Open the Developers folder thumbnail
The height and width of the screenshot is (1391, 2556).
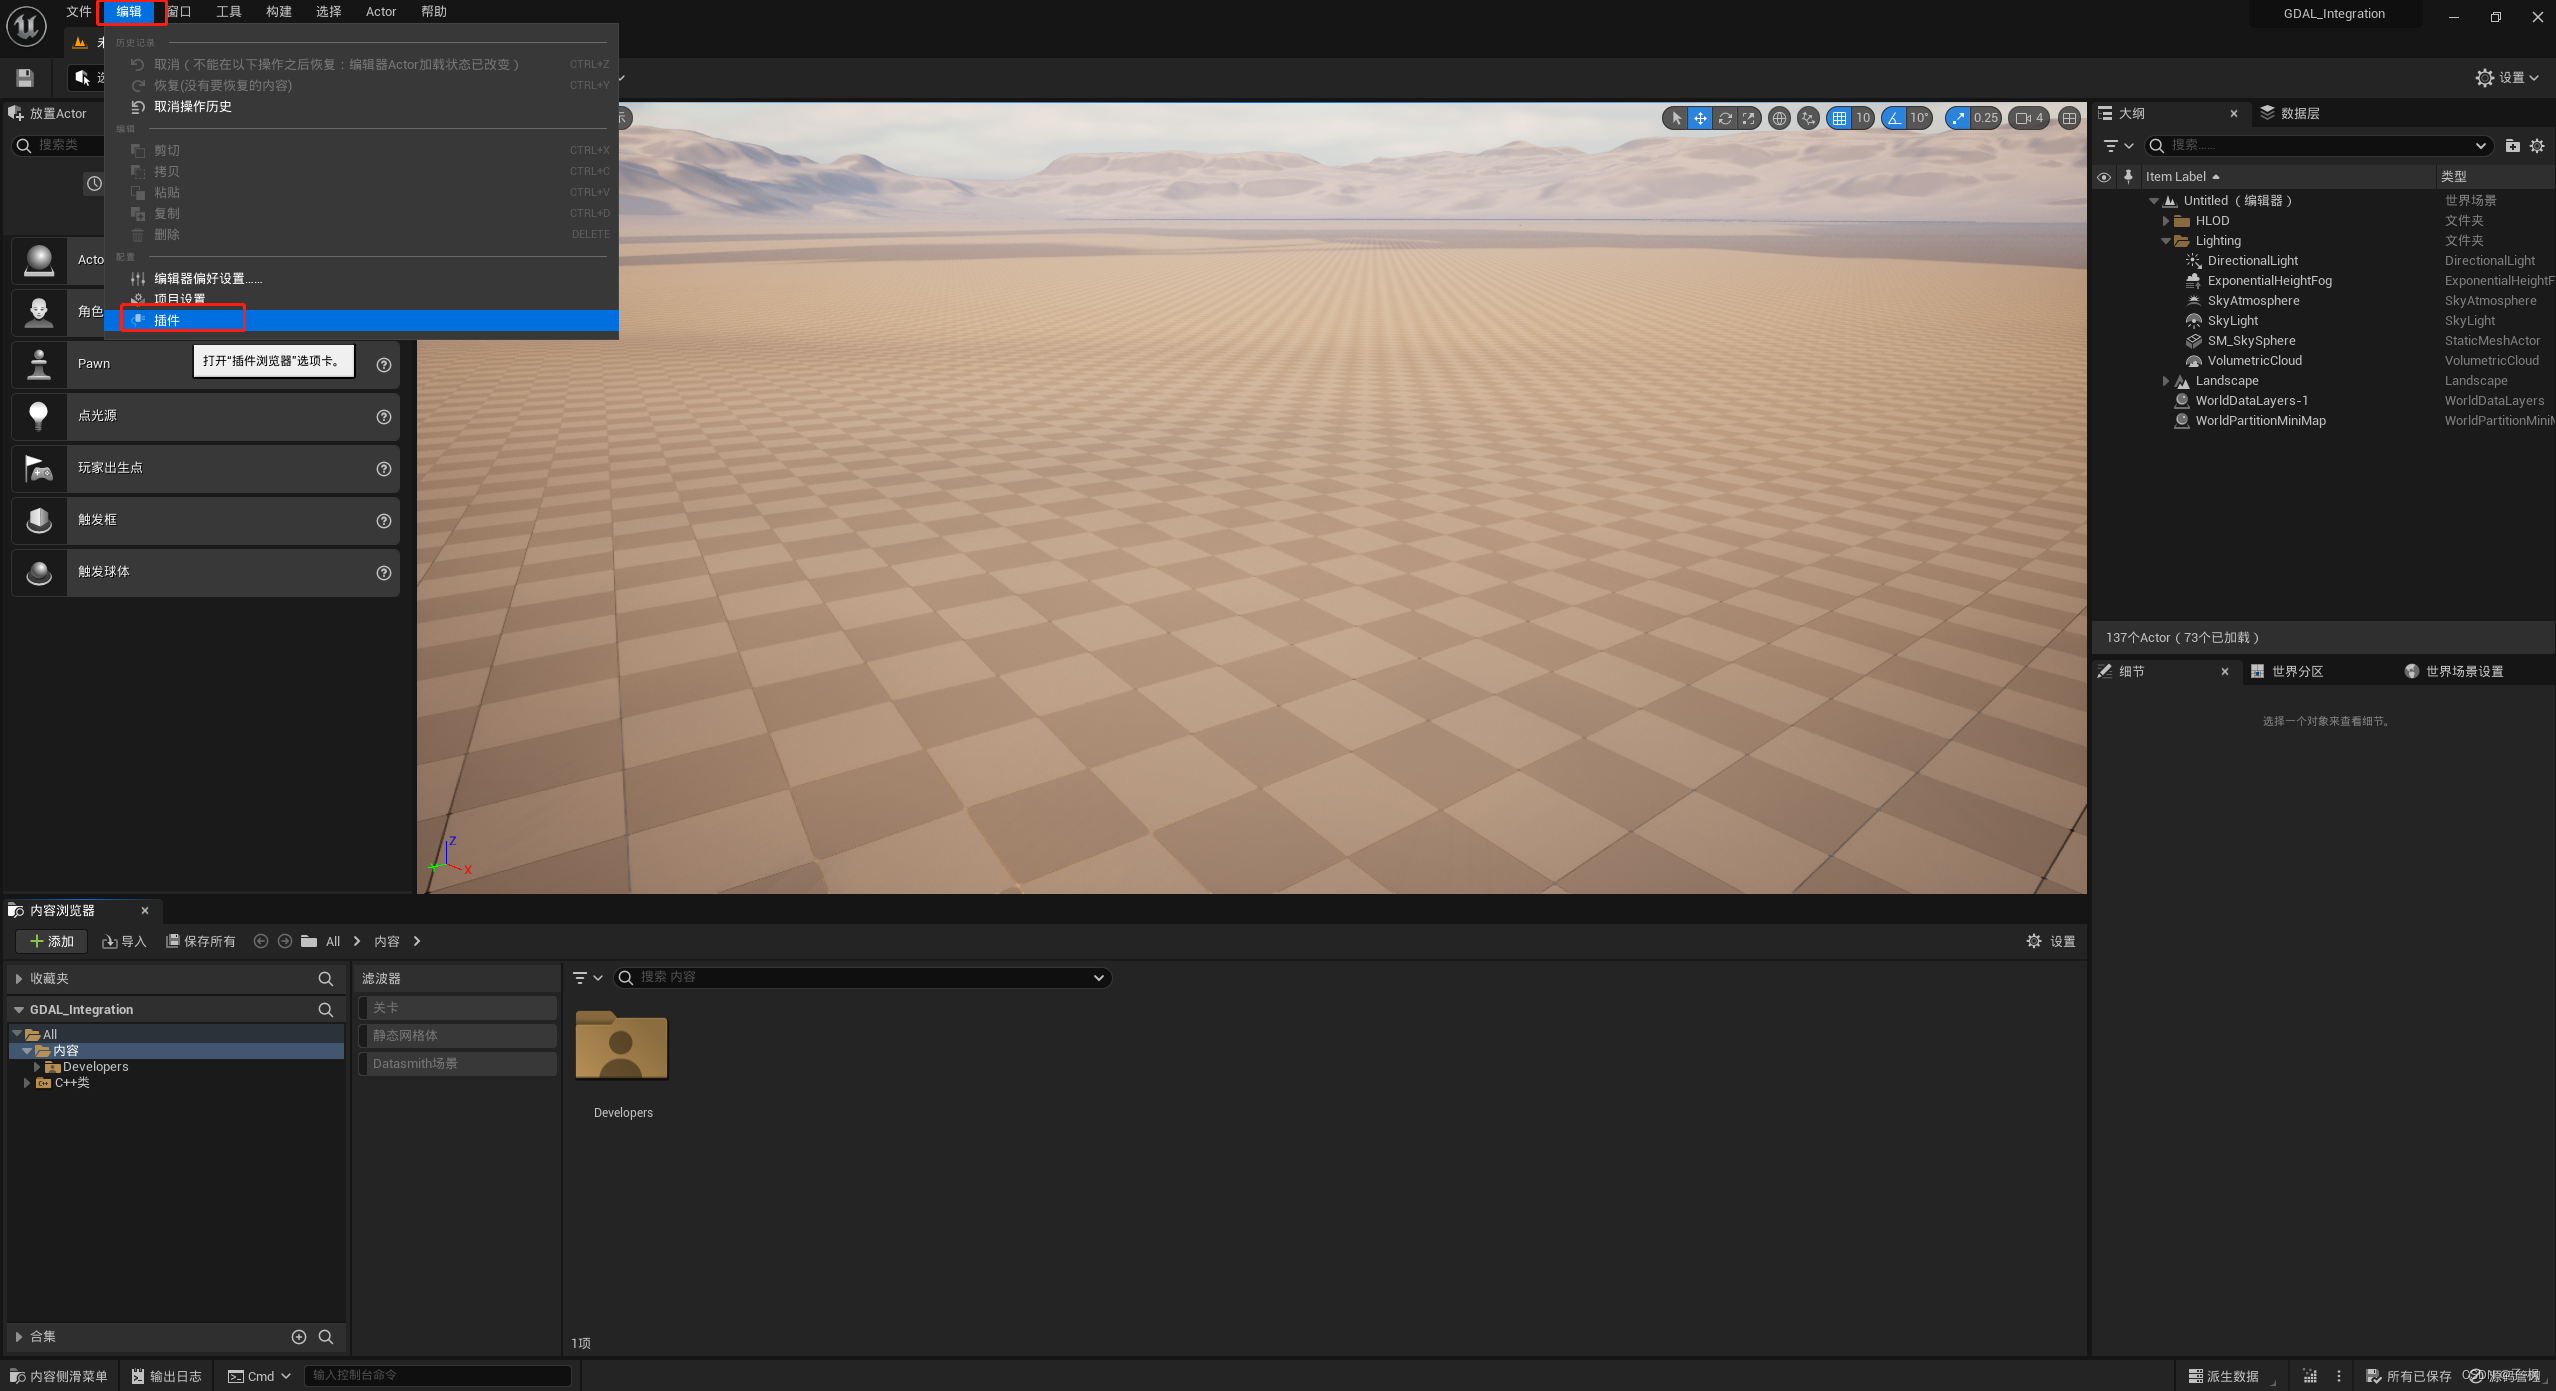[x=621, y=1047]
